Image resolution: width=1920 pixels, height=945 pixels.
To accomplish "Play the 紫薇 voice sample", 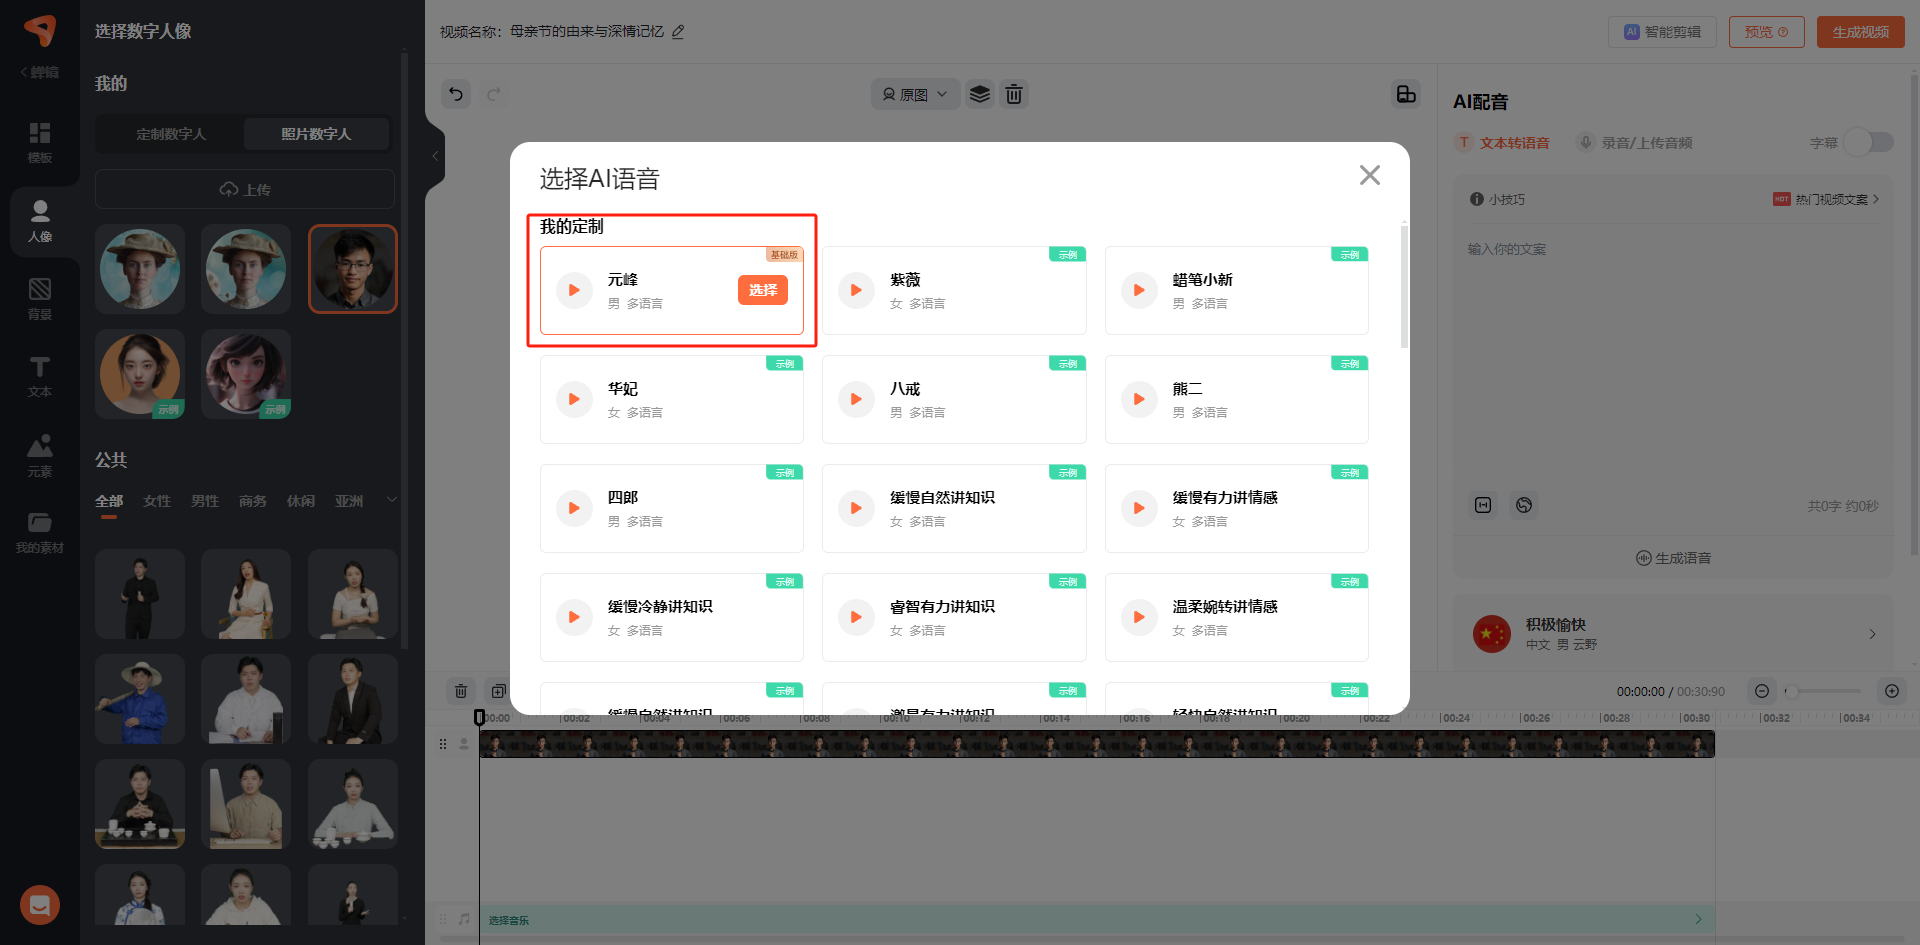I will 856,290.
